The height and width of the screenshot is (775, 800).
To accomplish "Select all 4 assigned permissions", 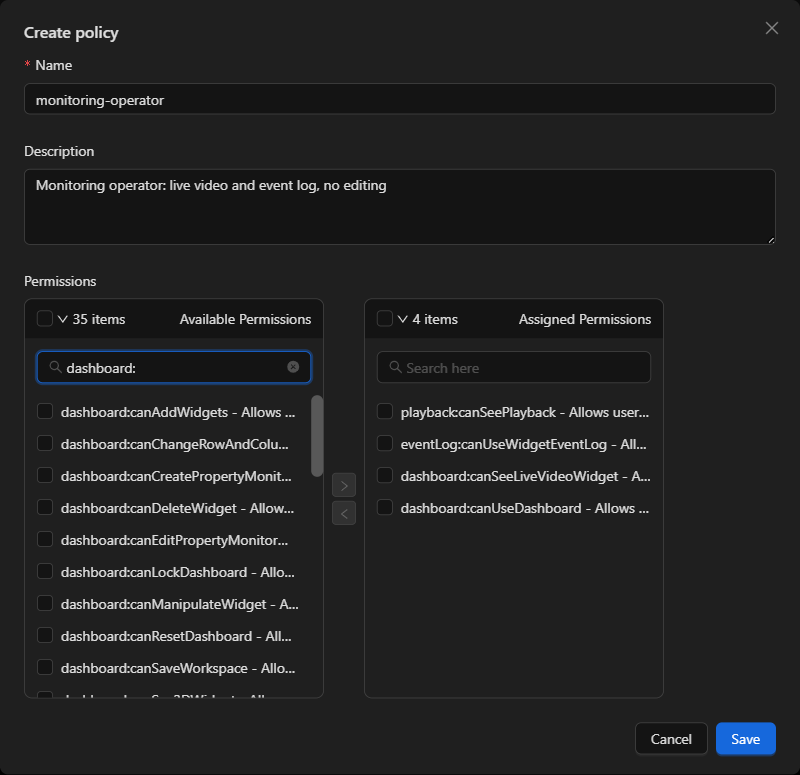I will (x=385, y=318).
